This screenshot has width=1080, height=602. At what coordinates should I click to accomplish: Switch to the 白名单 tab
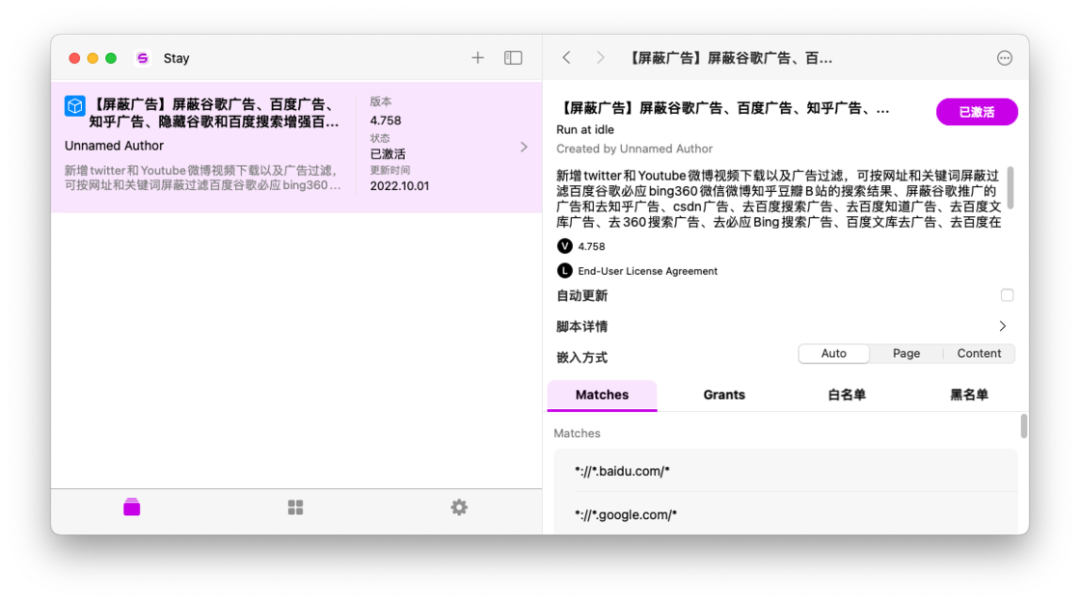coord(847,395)
